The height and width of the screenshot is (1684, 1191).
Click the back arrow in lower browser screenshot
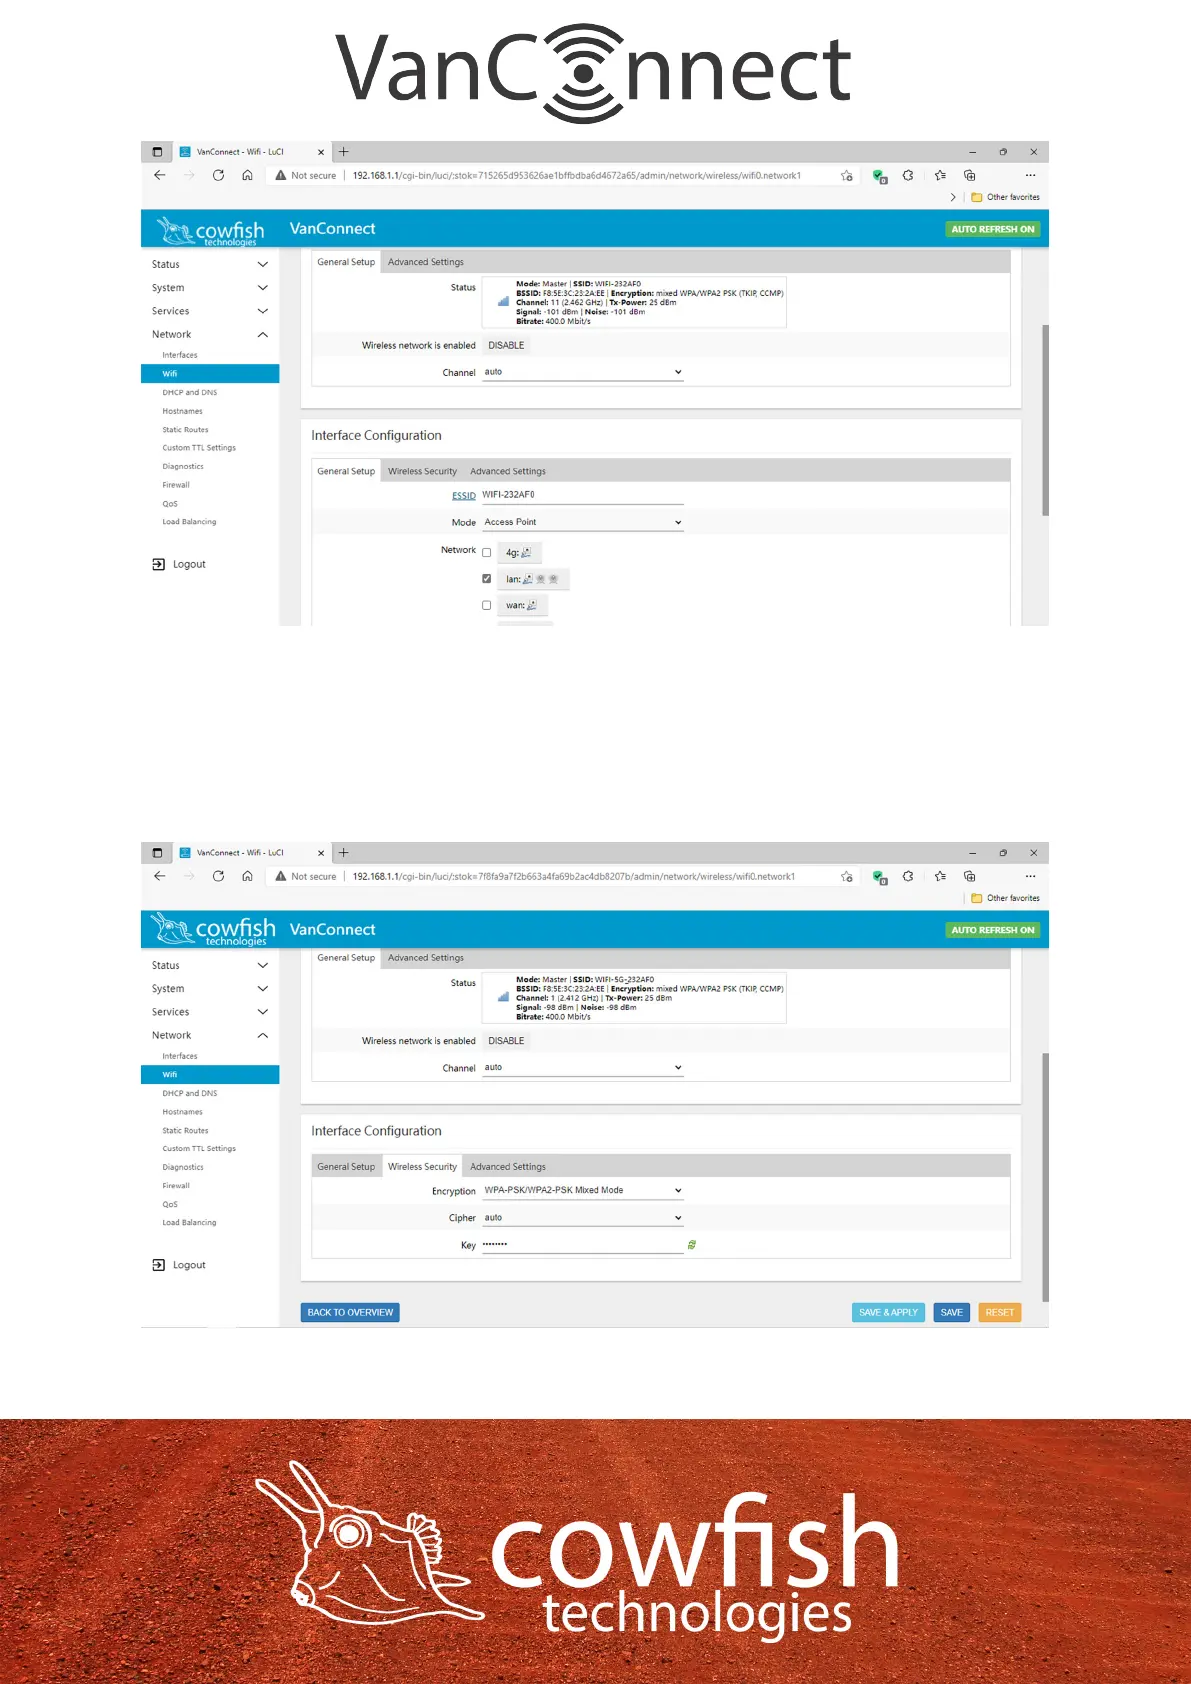160,876
